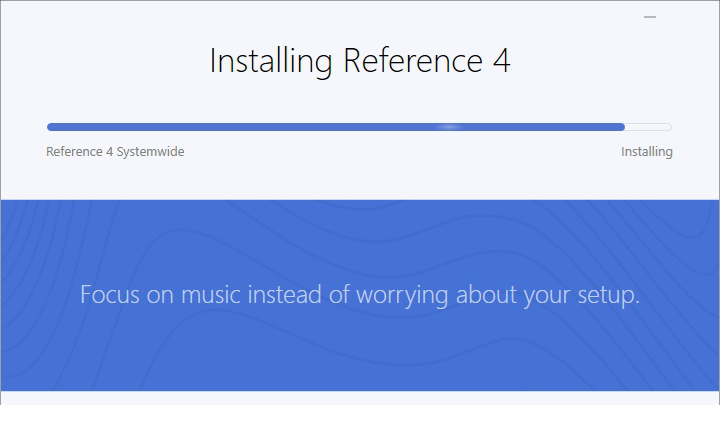Click the word music in the slogan

tap(211, 294)
